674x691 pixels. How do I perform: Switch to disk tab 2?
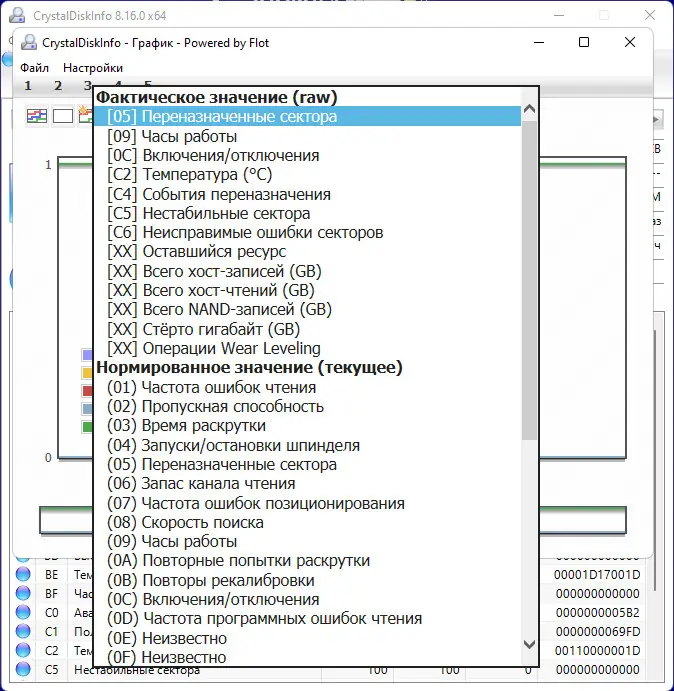tap(58, 85)
